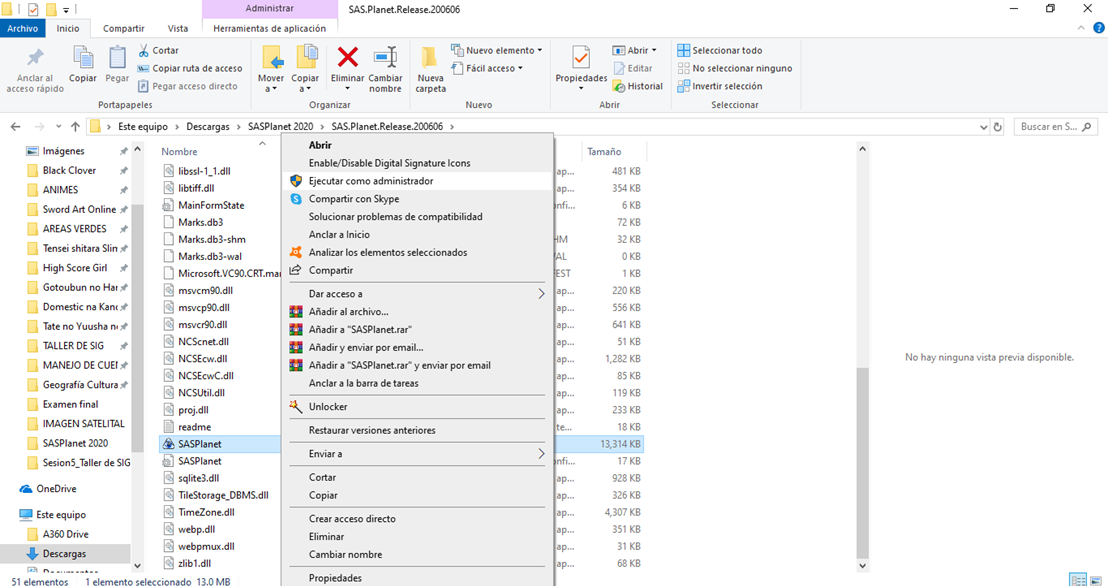
Task: Click Invertir selección
Action: click(x=719, y=86)
